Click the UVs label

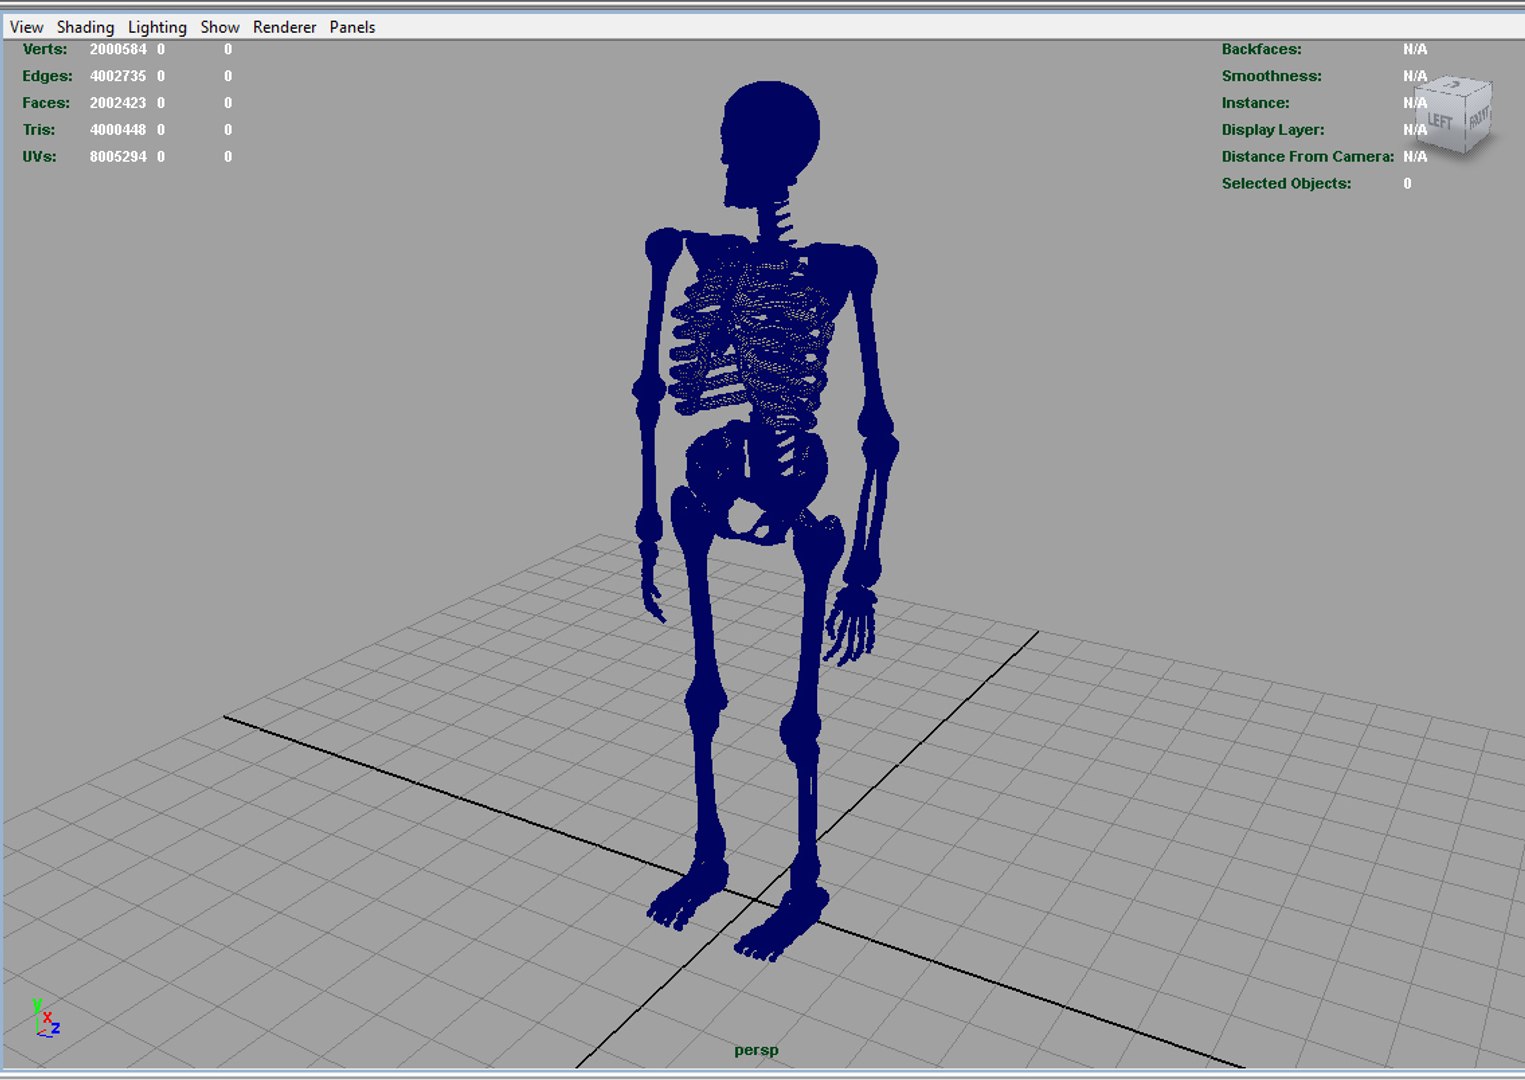tap(39, 157)
